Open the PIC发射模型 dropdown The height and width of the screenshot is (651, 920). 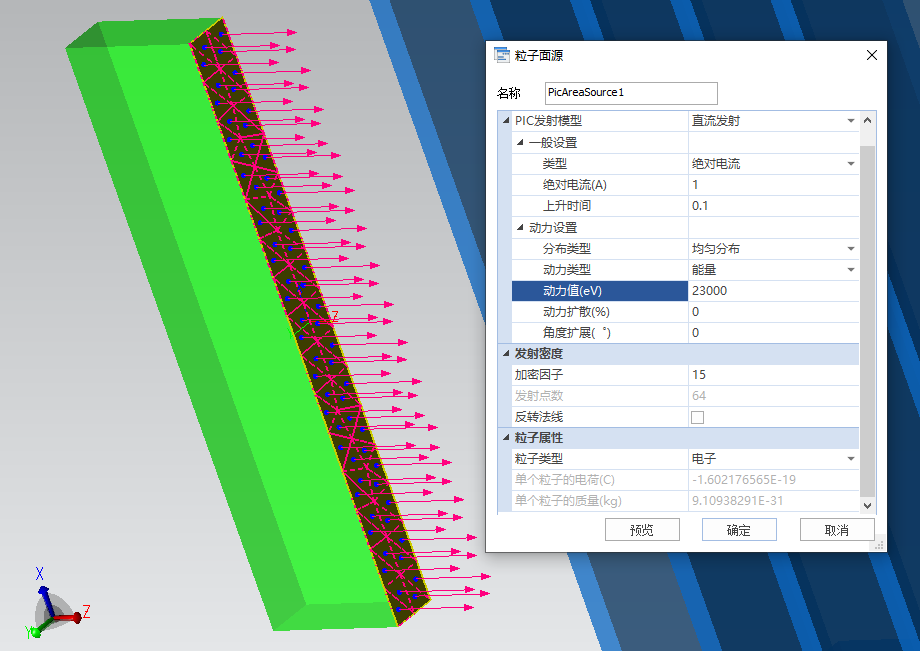tap(851, 121)
